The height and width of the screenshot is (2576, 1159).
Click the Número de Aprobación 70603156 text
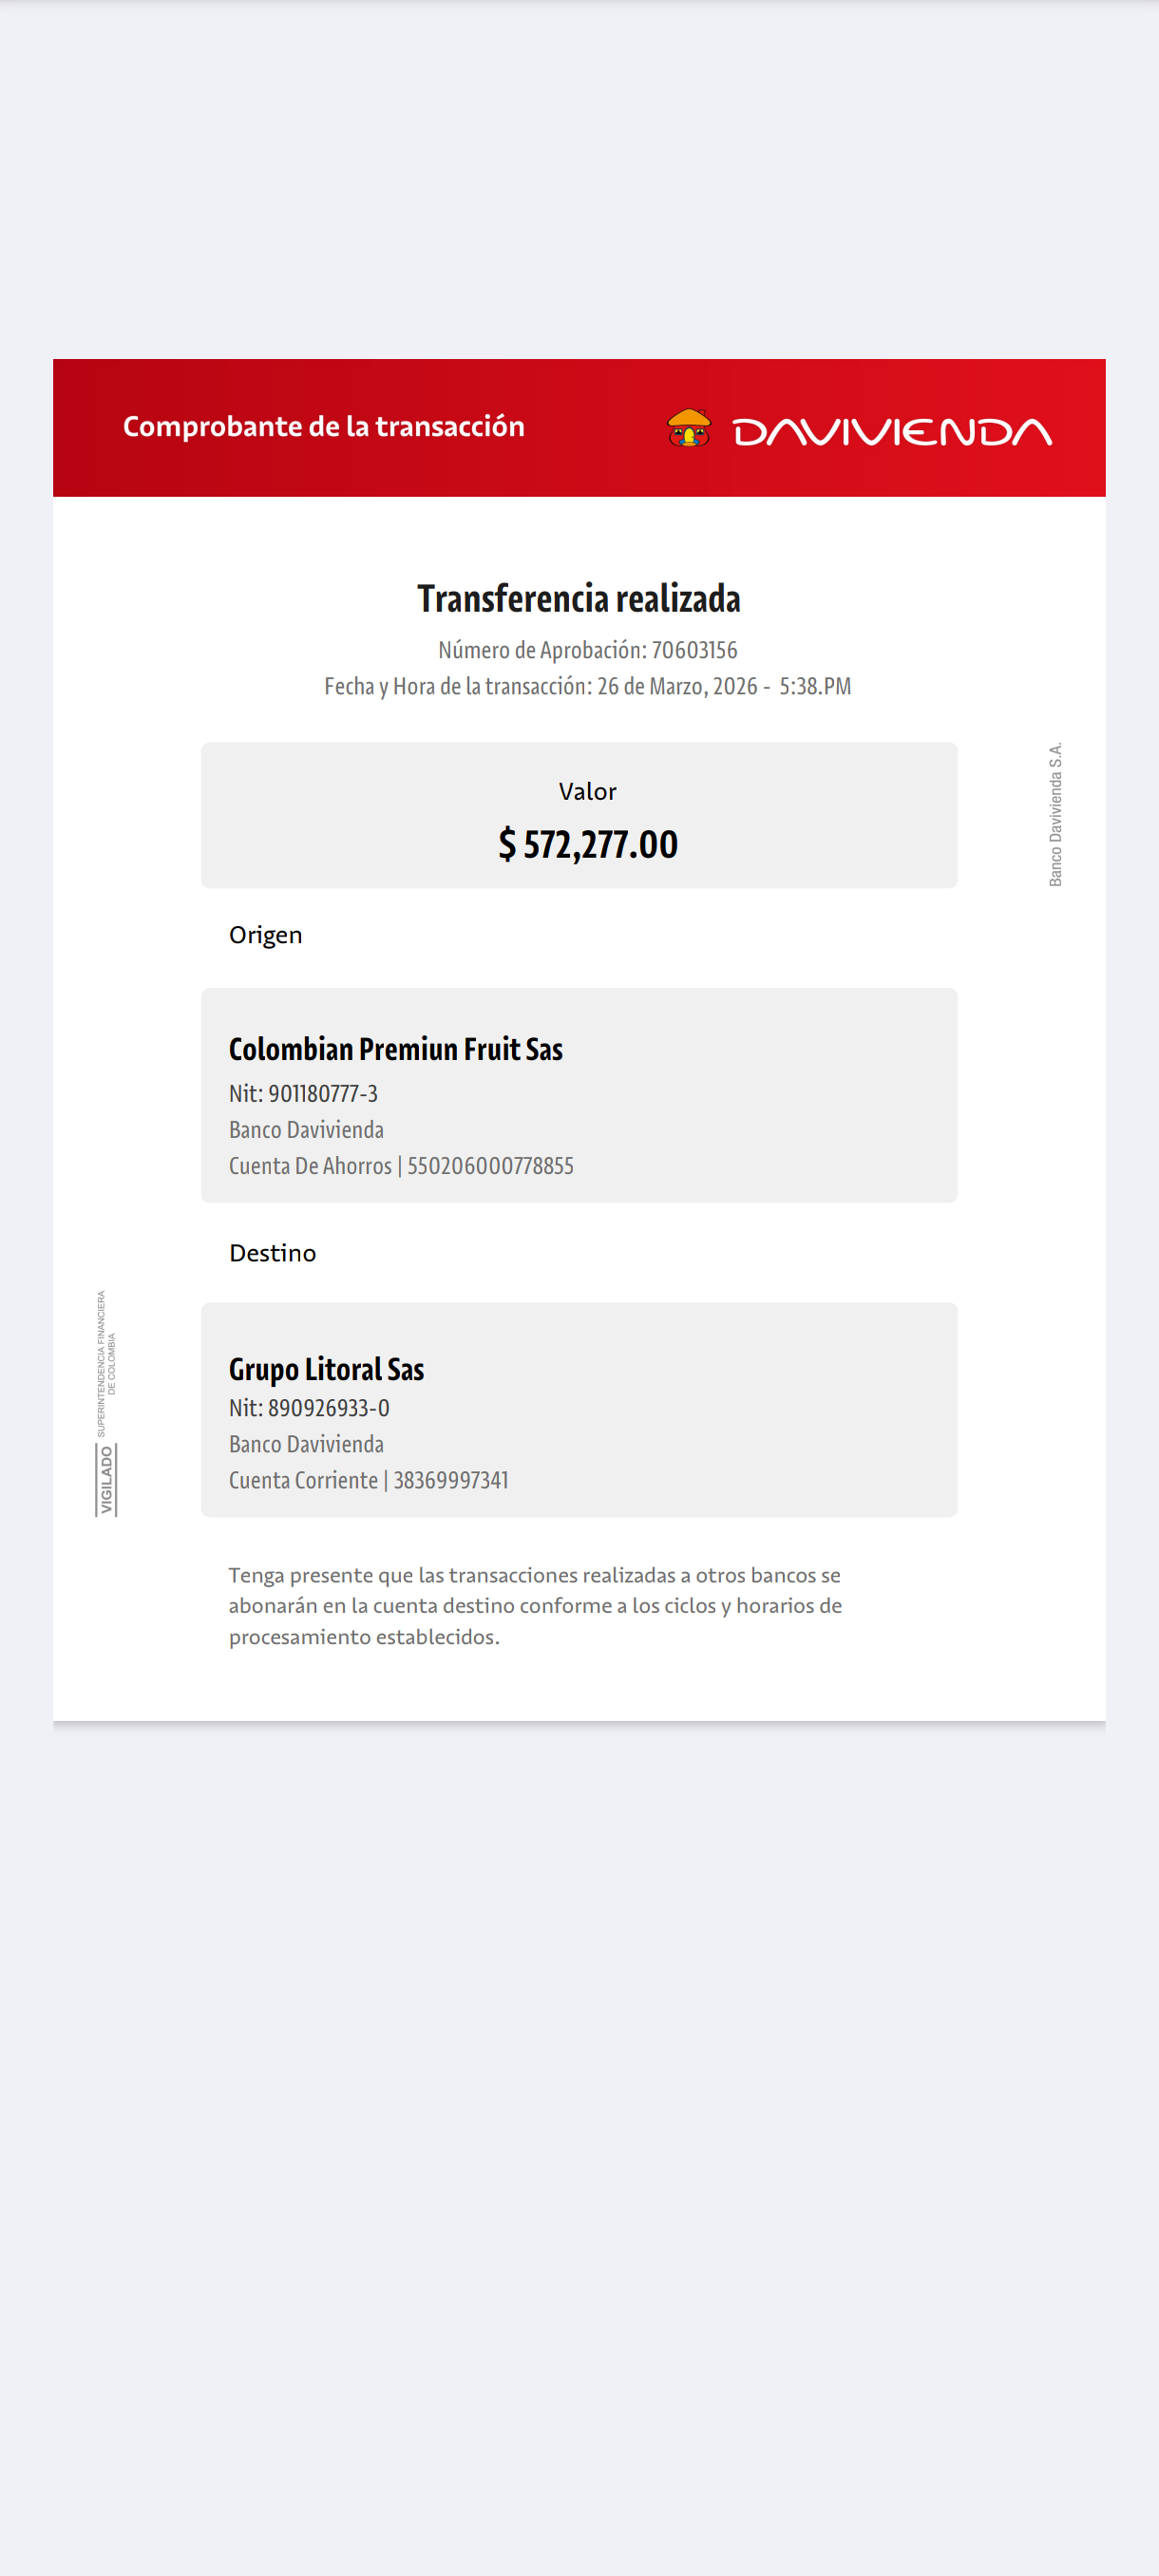[588, 650]
